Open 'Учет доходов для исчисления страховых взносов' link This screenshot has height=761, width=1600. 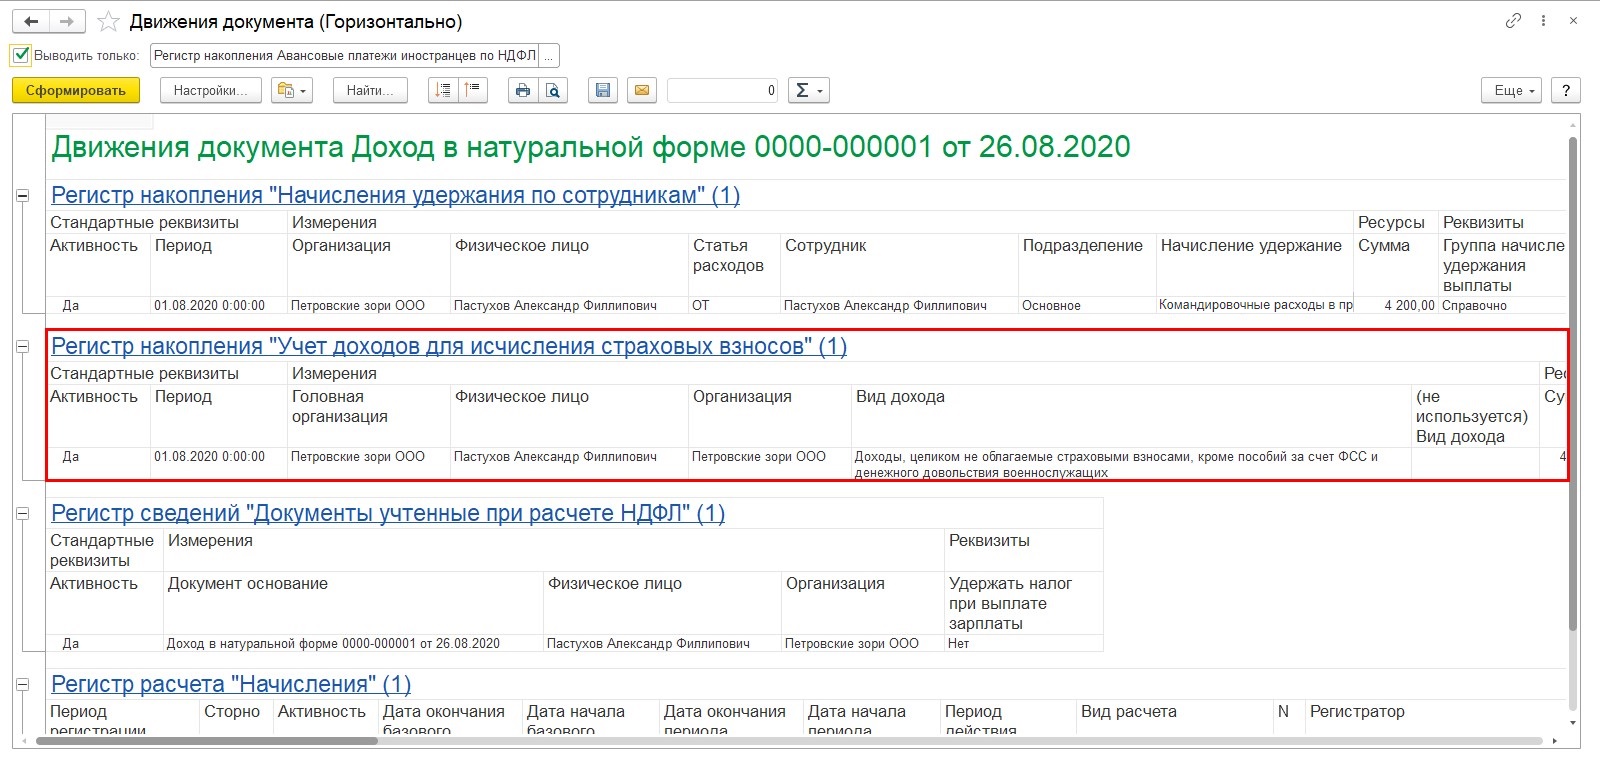click(449, 346)
